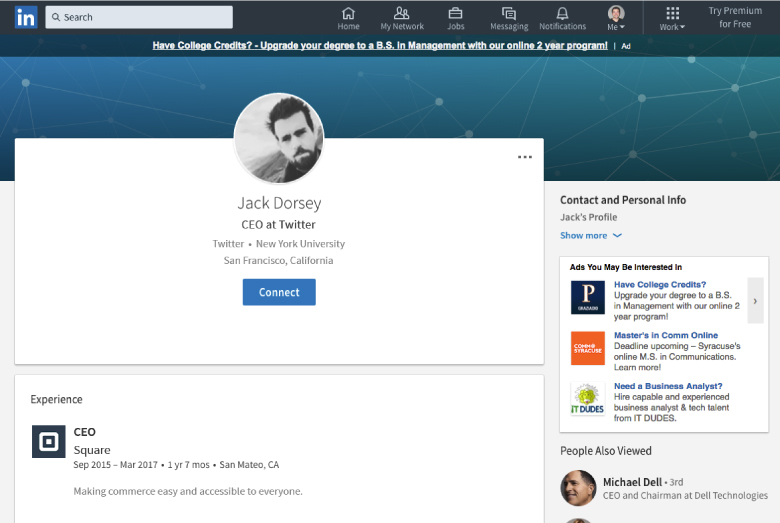This screenshot has height=523, width=780.
Task: Click Try Premium for Free
Action: pyautogui.click(x=735, y=17)
